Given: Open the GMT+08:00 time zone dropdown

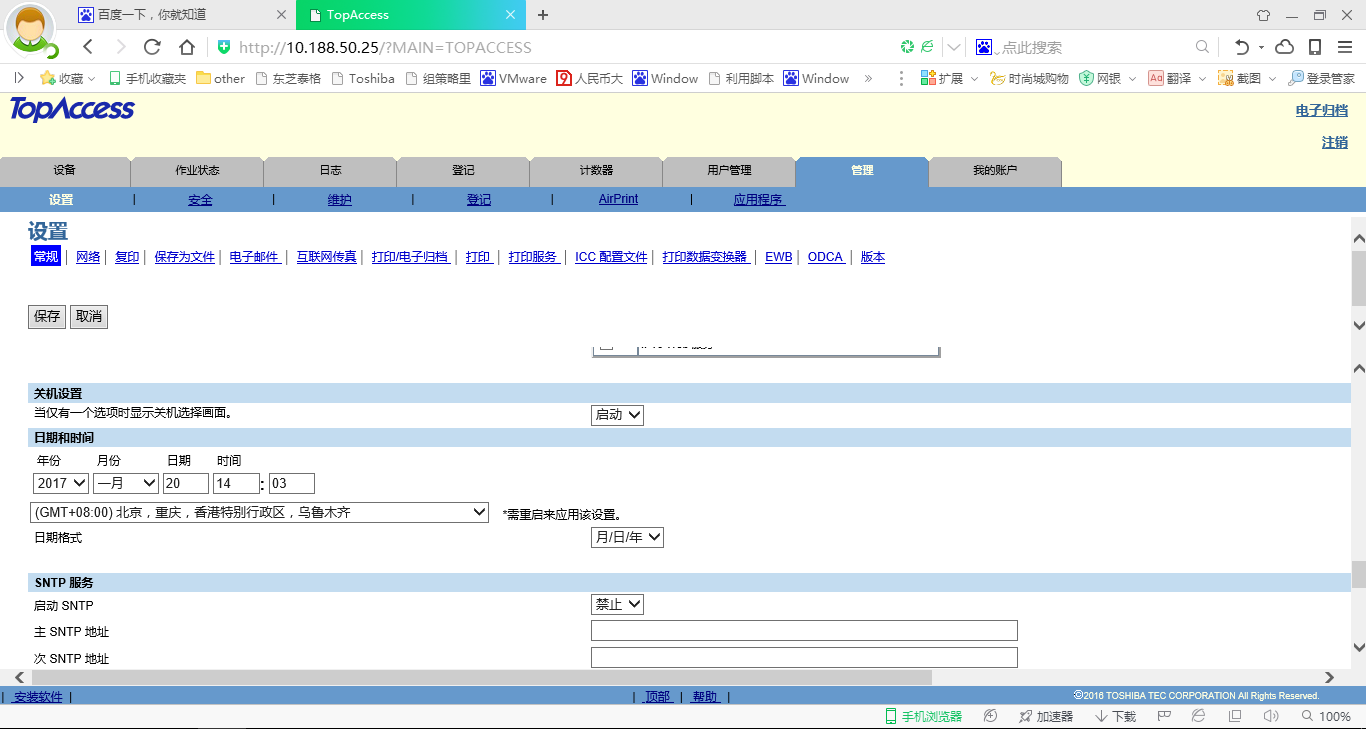Looking at the screenshot, I should coord(258,512).
